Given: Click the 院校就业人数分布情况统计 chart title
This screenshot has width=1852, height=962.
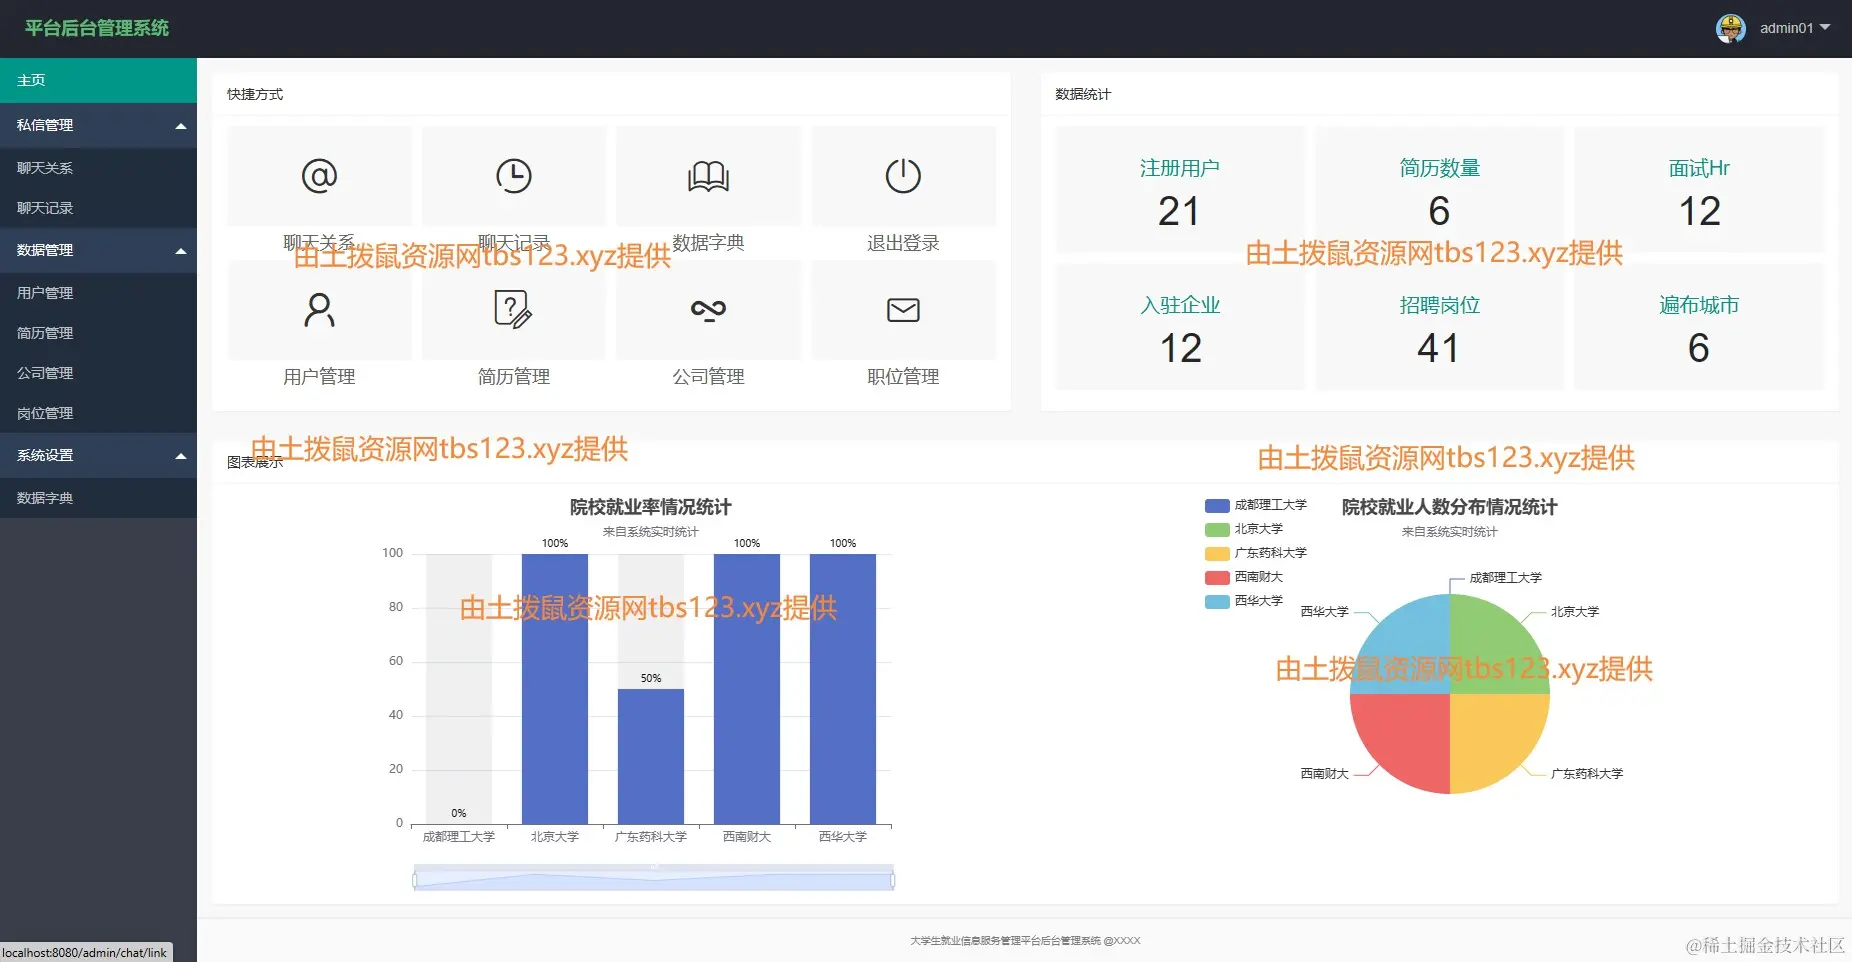Looking at the screenshot, I should pyautogui.click(x=1450, y=507).
